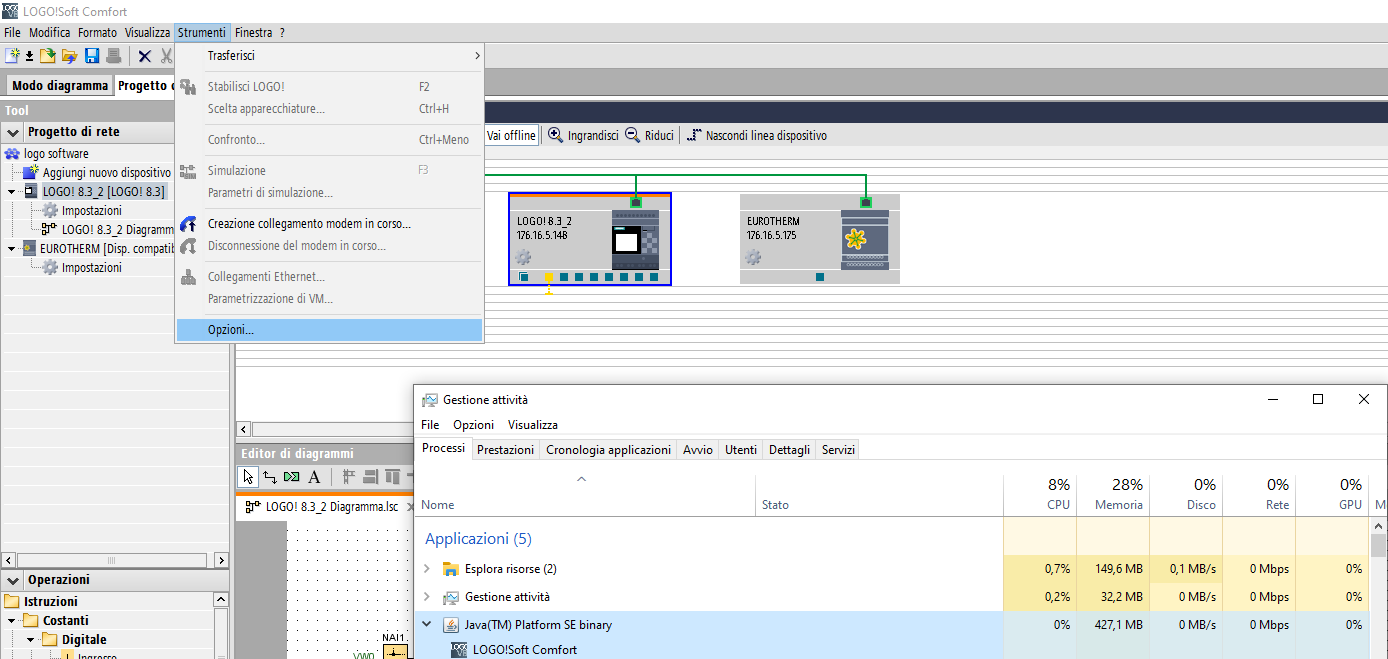The image size is (1388, 659).
Task: Click the Ingrandisci zoom-in magnifier icon
Action: click(556, 135)
